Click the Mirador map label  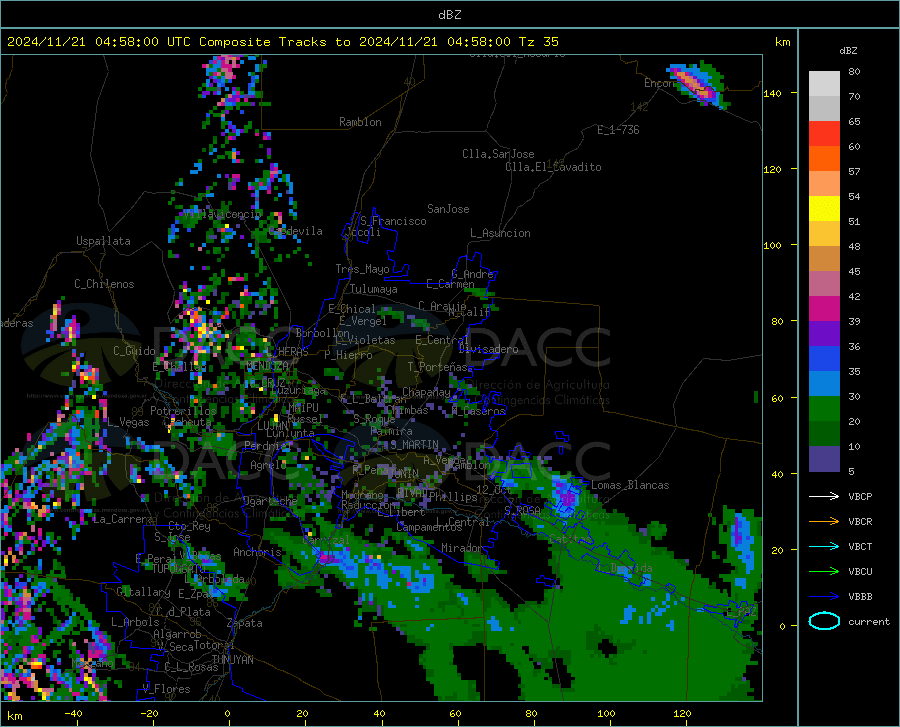pyautogui.click(x=462, y=548)
